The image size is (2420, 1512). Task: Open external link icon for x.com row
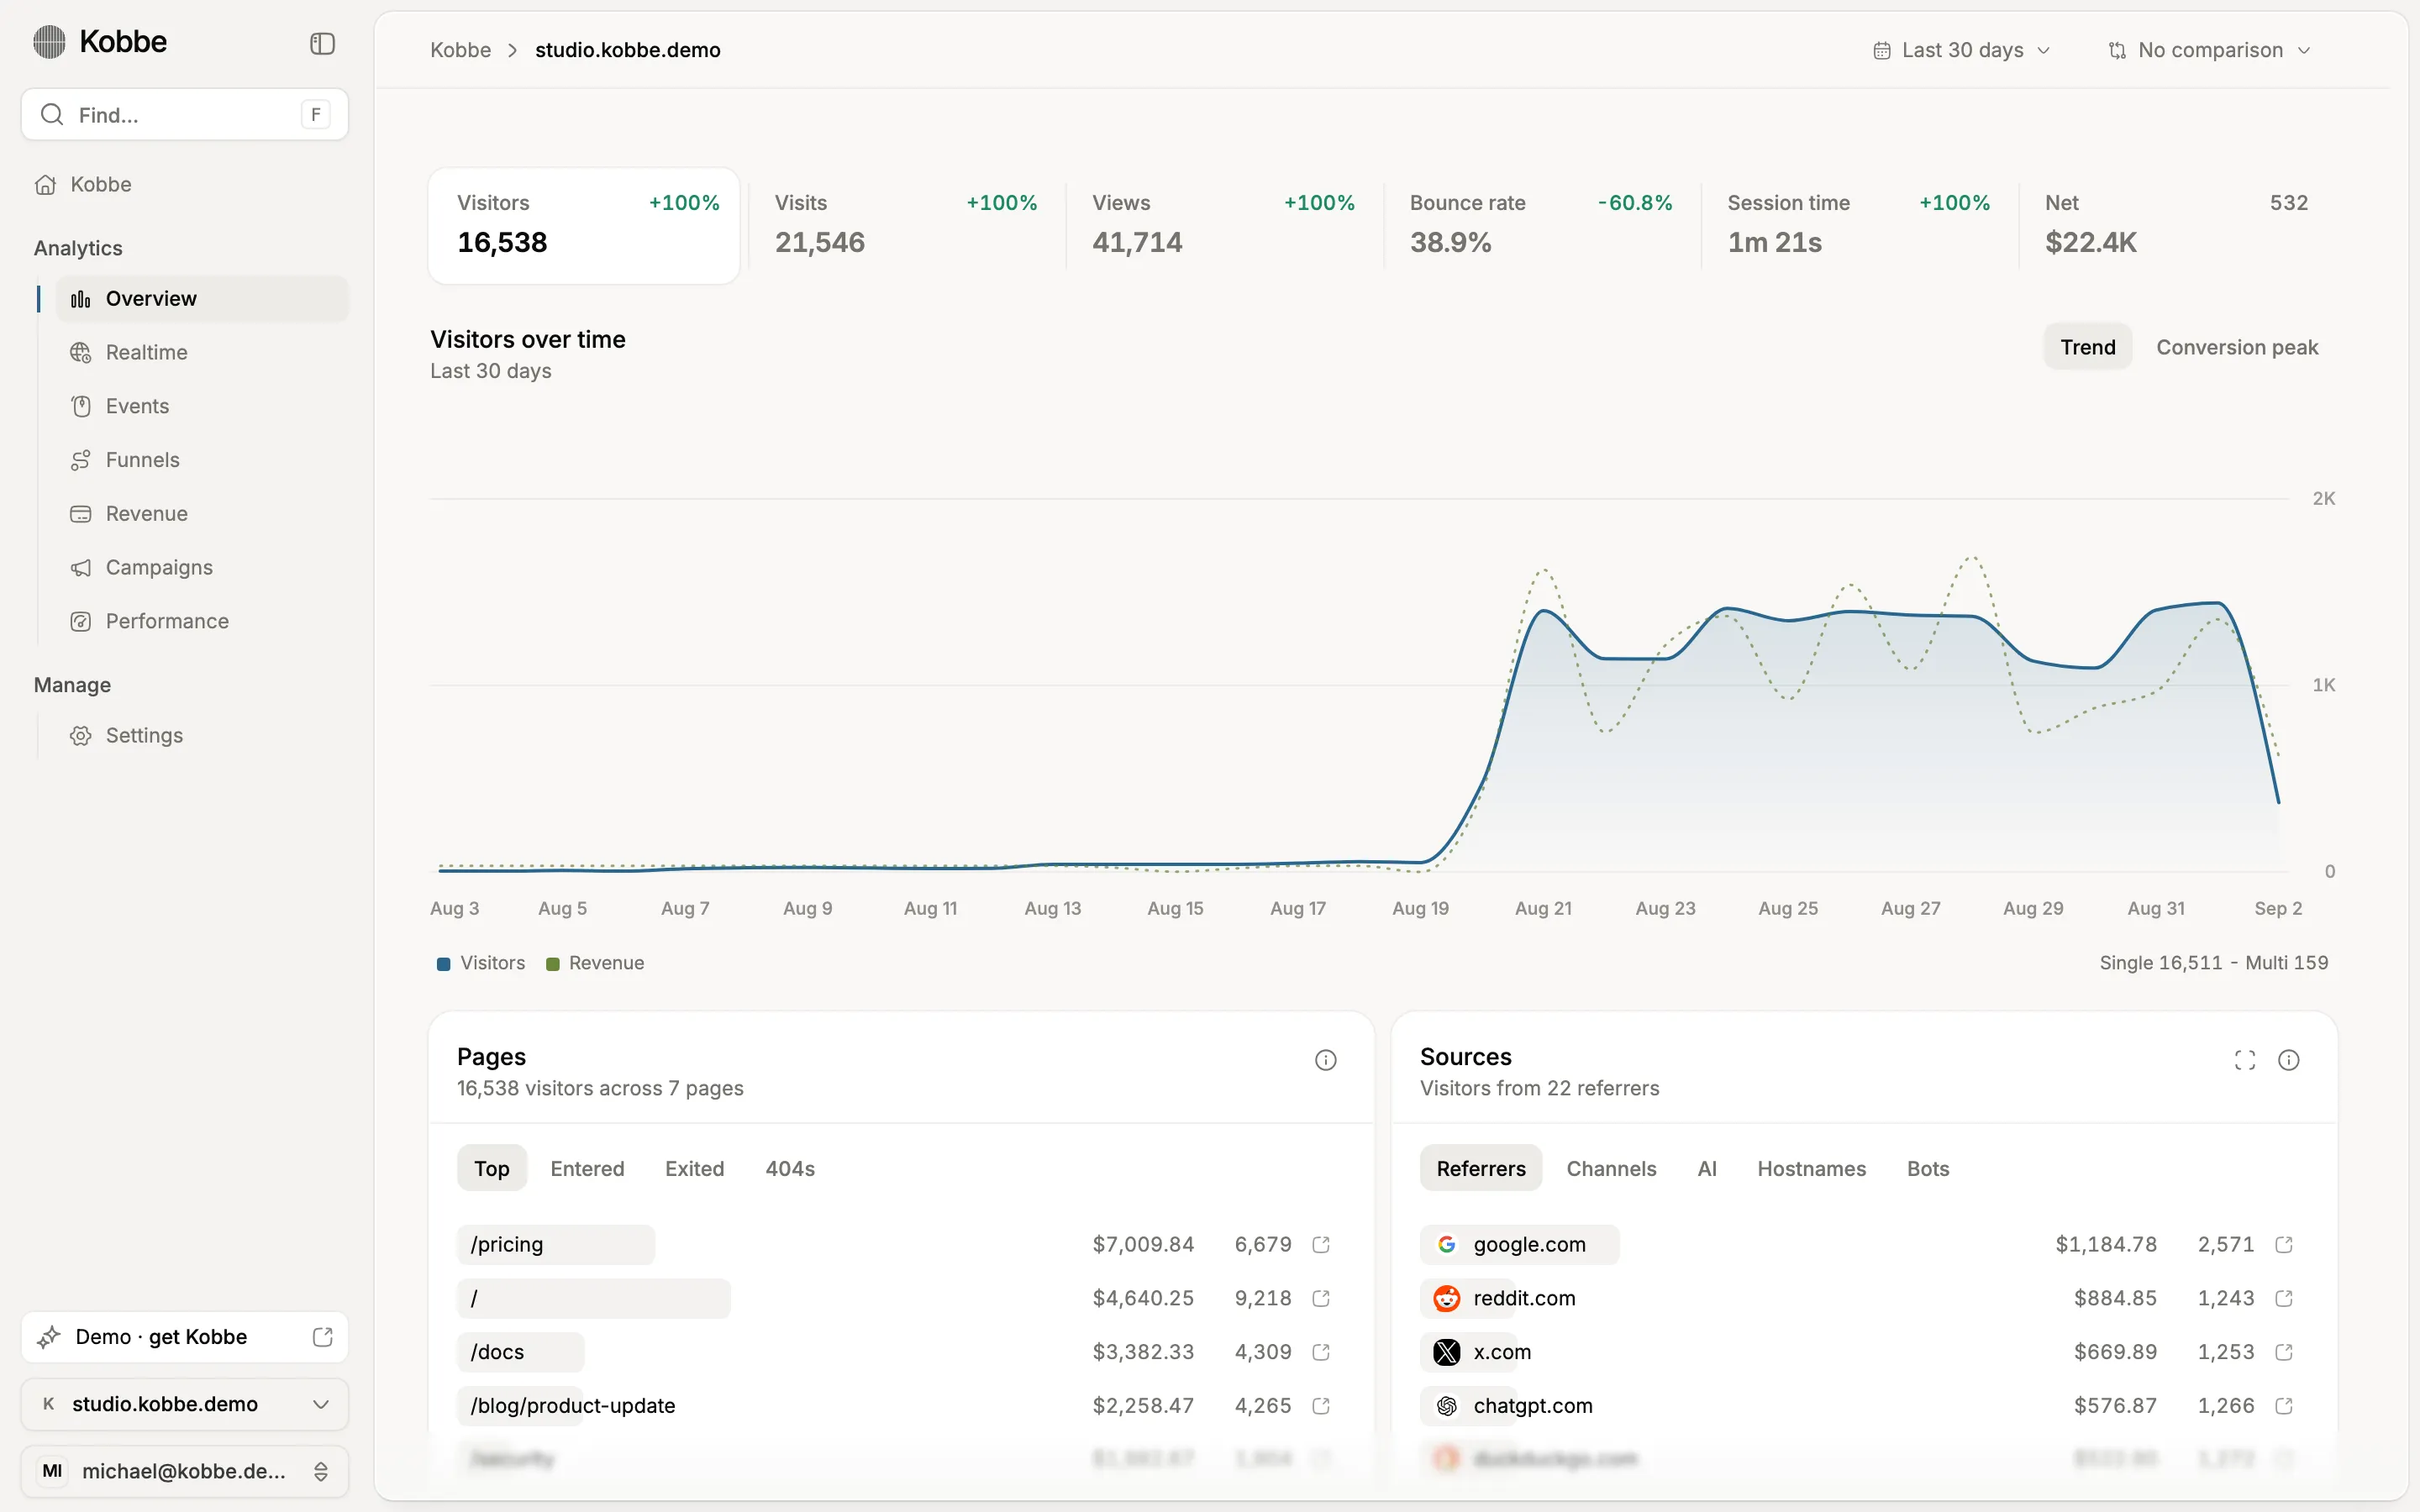pyautogui.click(x=2283, y=1352)
